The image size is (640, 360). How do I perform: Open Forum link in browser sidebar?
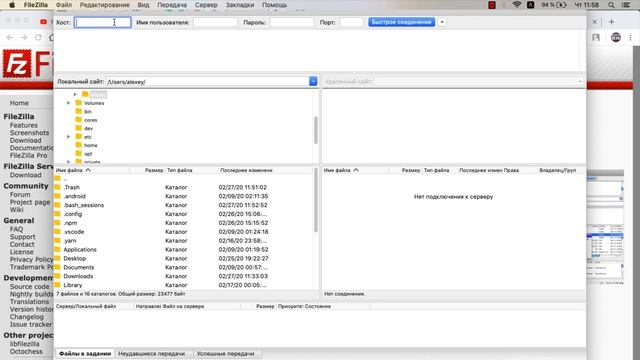[x=20, y=195]
